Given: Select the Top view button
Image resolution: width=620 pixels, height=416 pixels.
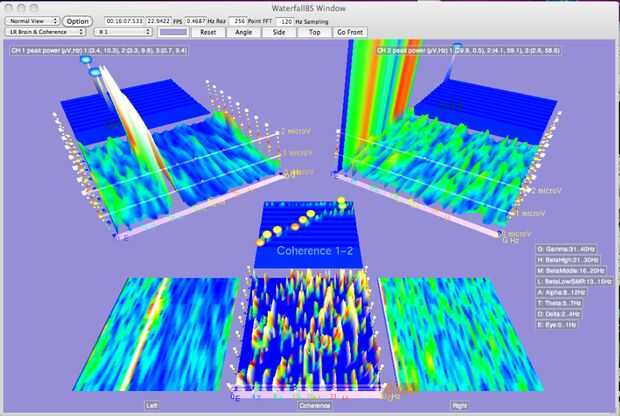Looking at the screenshot, I should (314, 32).
